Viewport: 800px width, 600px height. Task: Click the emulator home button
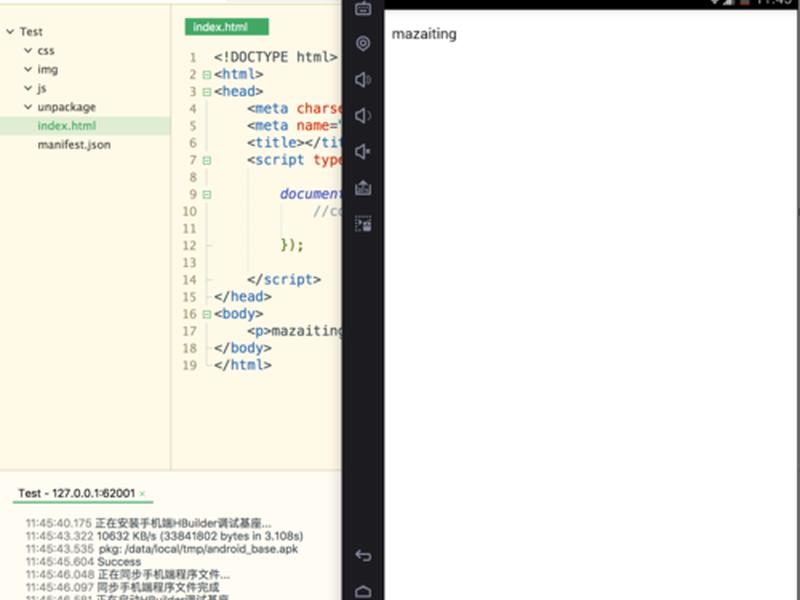pos(363,591)
